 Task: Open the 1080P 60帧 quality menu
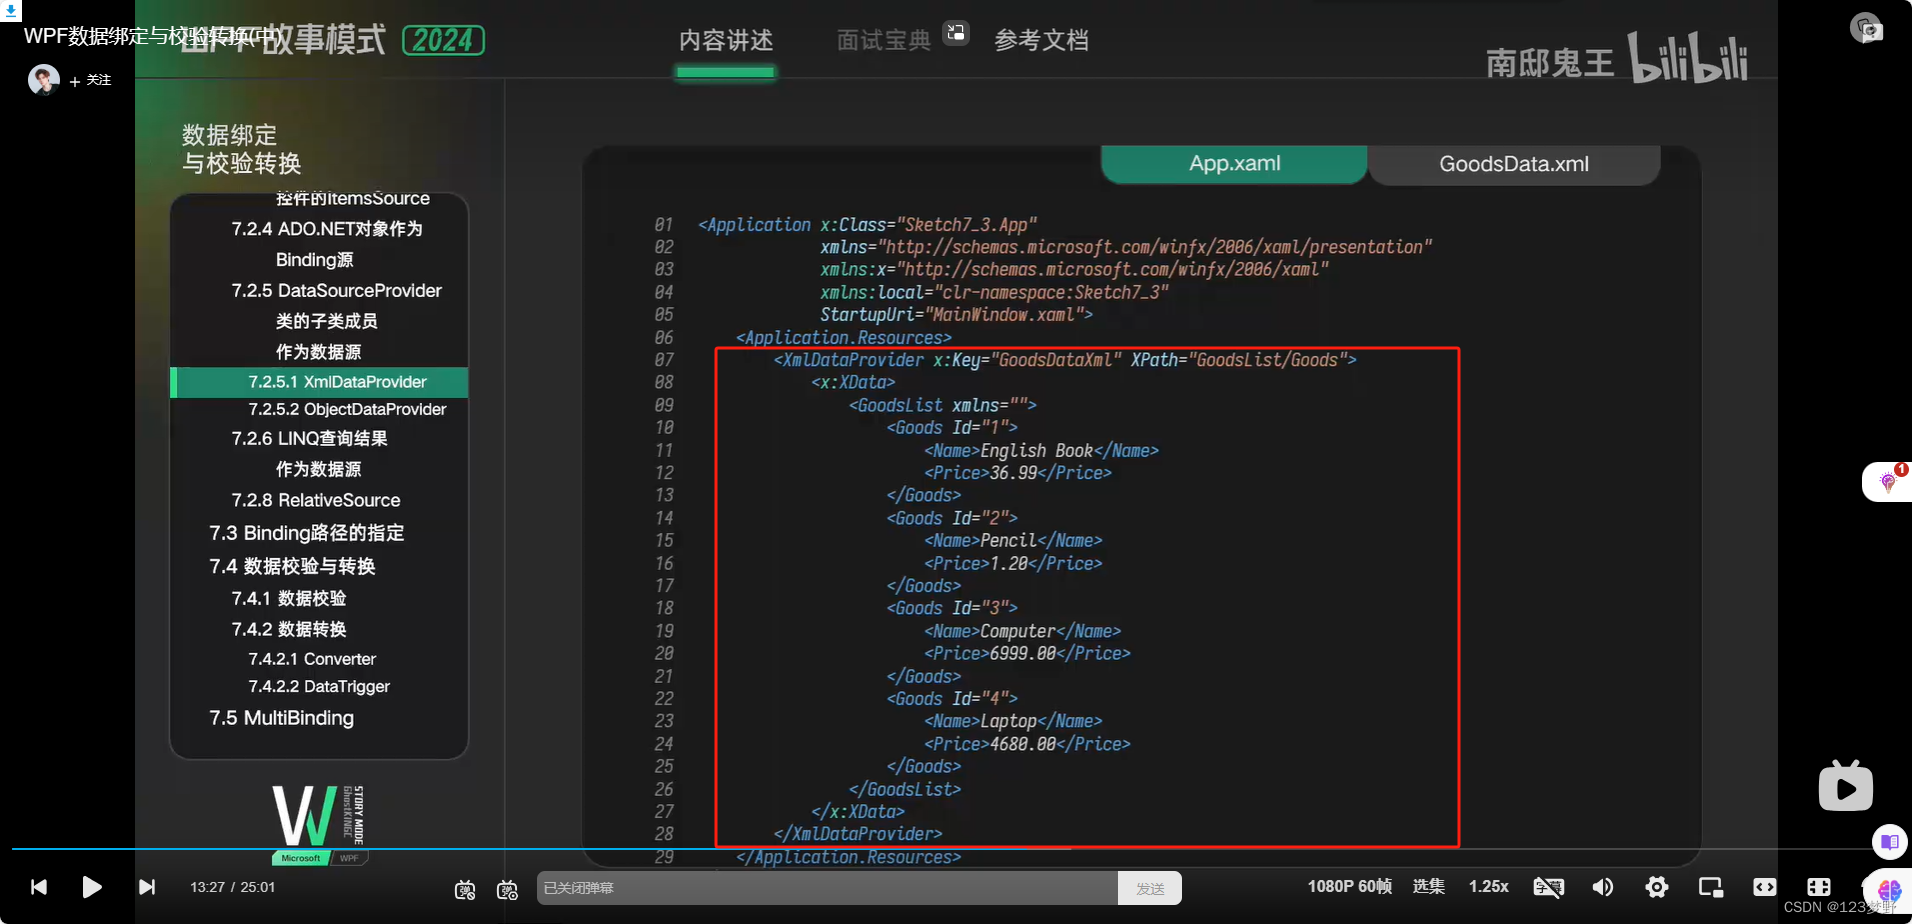(x=1349, y=887)
